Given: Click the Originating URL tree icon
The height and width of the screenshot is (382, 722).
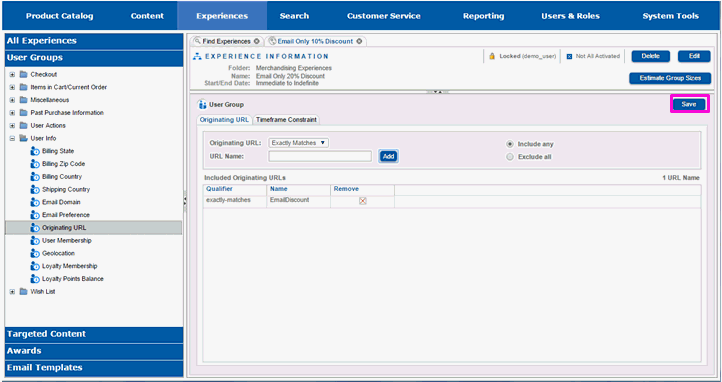Looking at the screenshot, I should point(35,228).
